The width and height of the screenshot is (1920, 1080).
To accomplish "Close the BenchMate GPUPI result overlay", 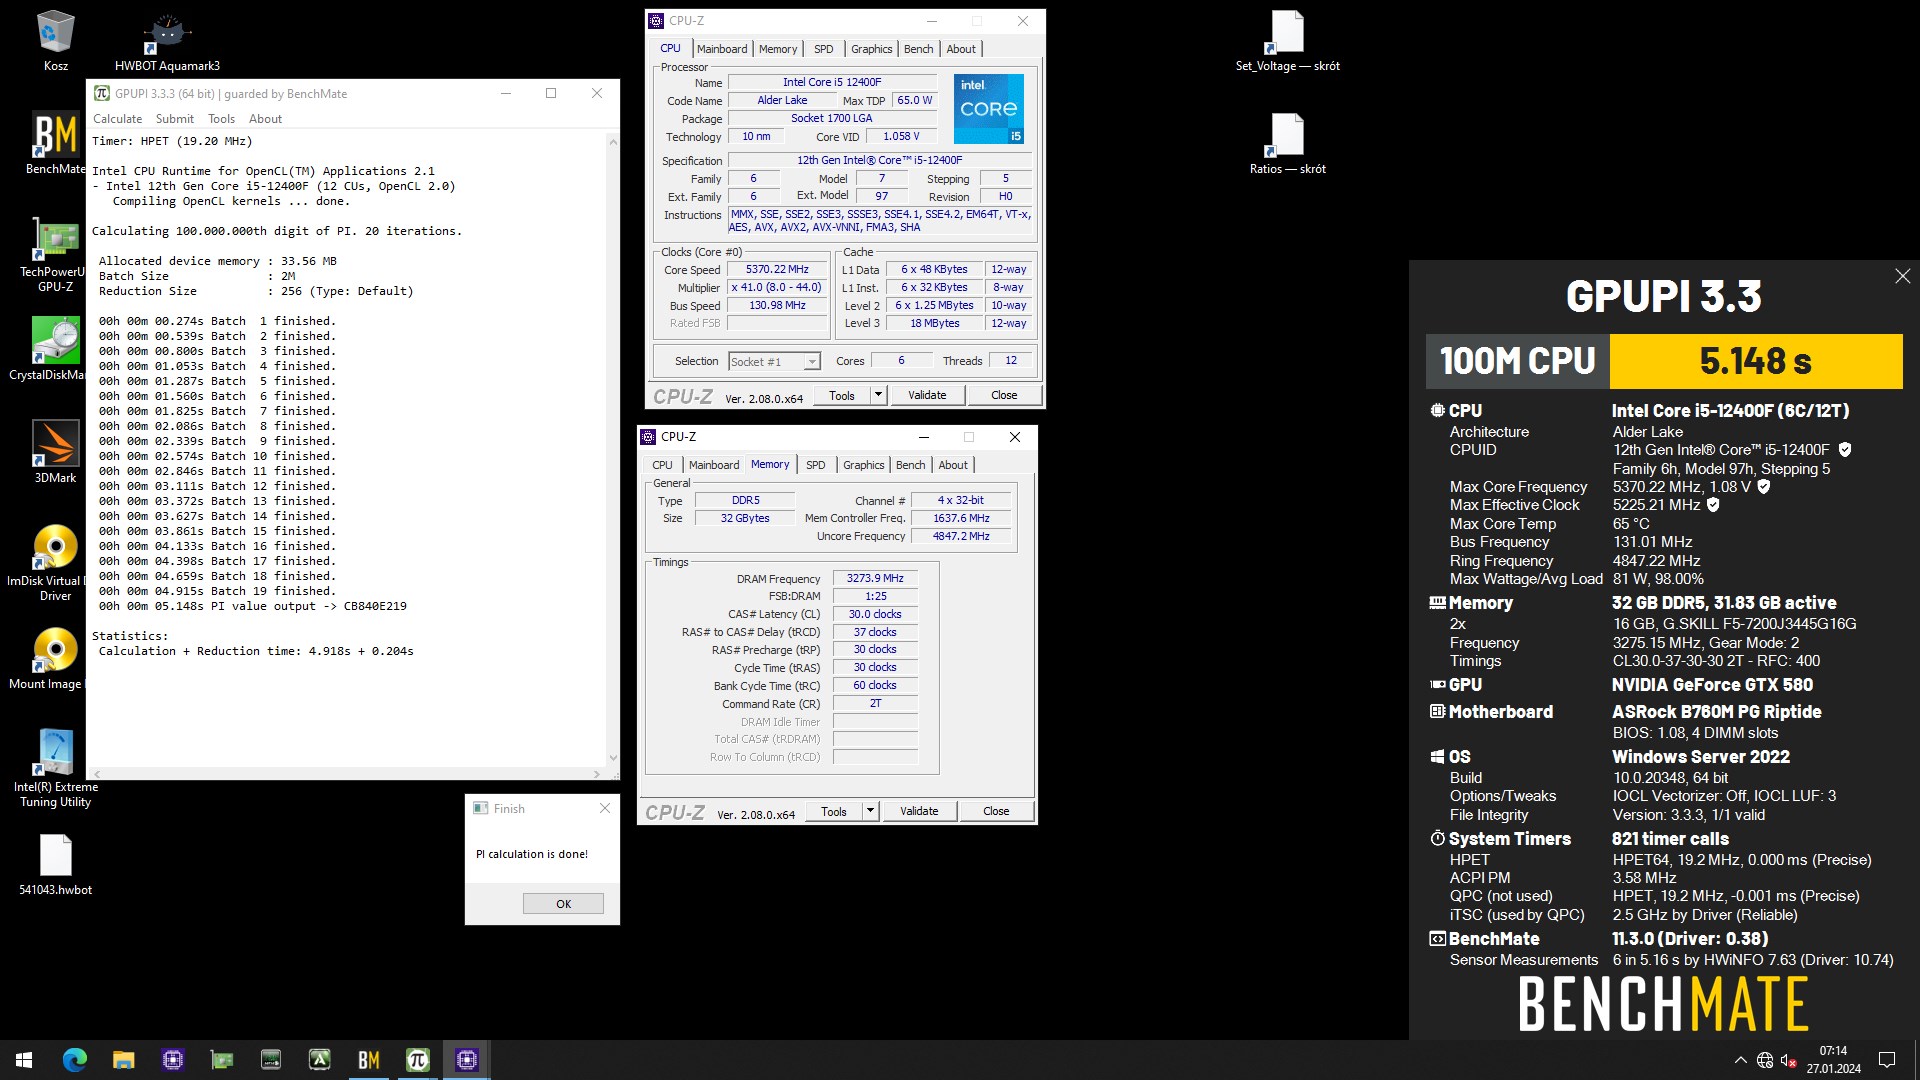I will [x=1902, y=276].
